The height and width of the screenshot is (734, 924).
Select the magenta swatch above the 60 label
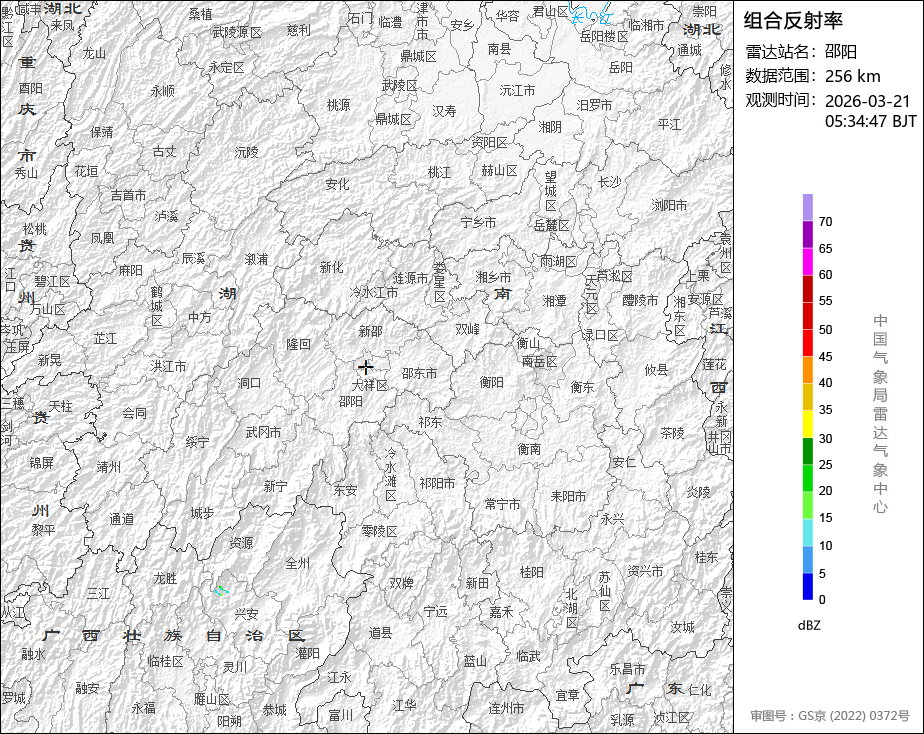coord(808,261)
